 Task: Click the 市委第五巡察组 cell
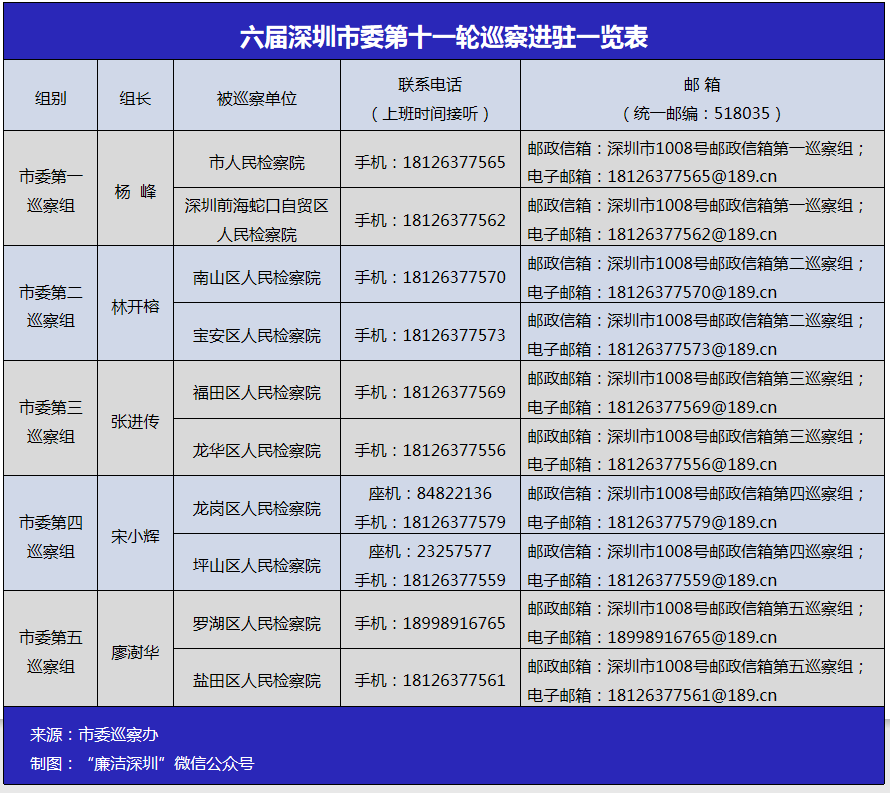click(x=50, y=651)
